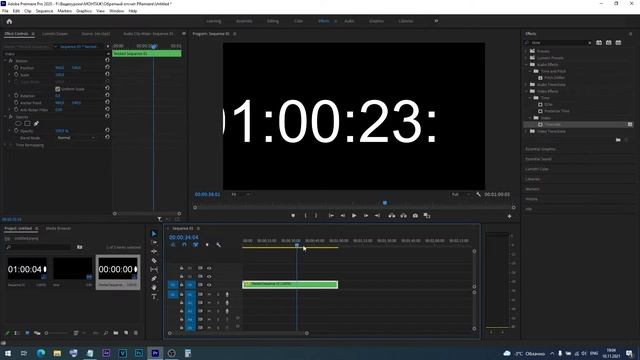Select free draw bezier mask pen
This screenshot has height=360, width=640.
click(36, 123)
